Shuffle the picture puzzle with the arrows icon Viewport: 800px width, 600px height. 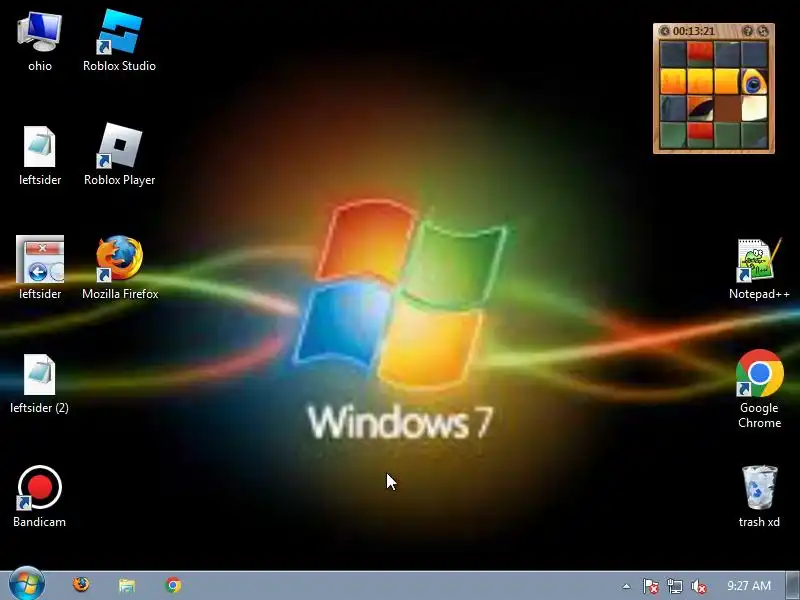(763, 31)
